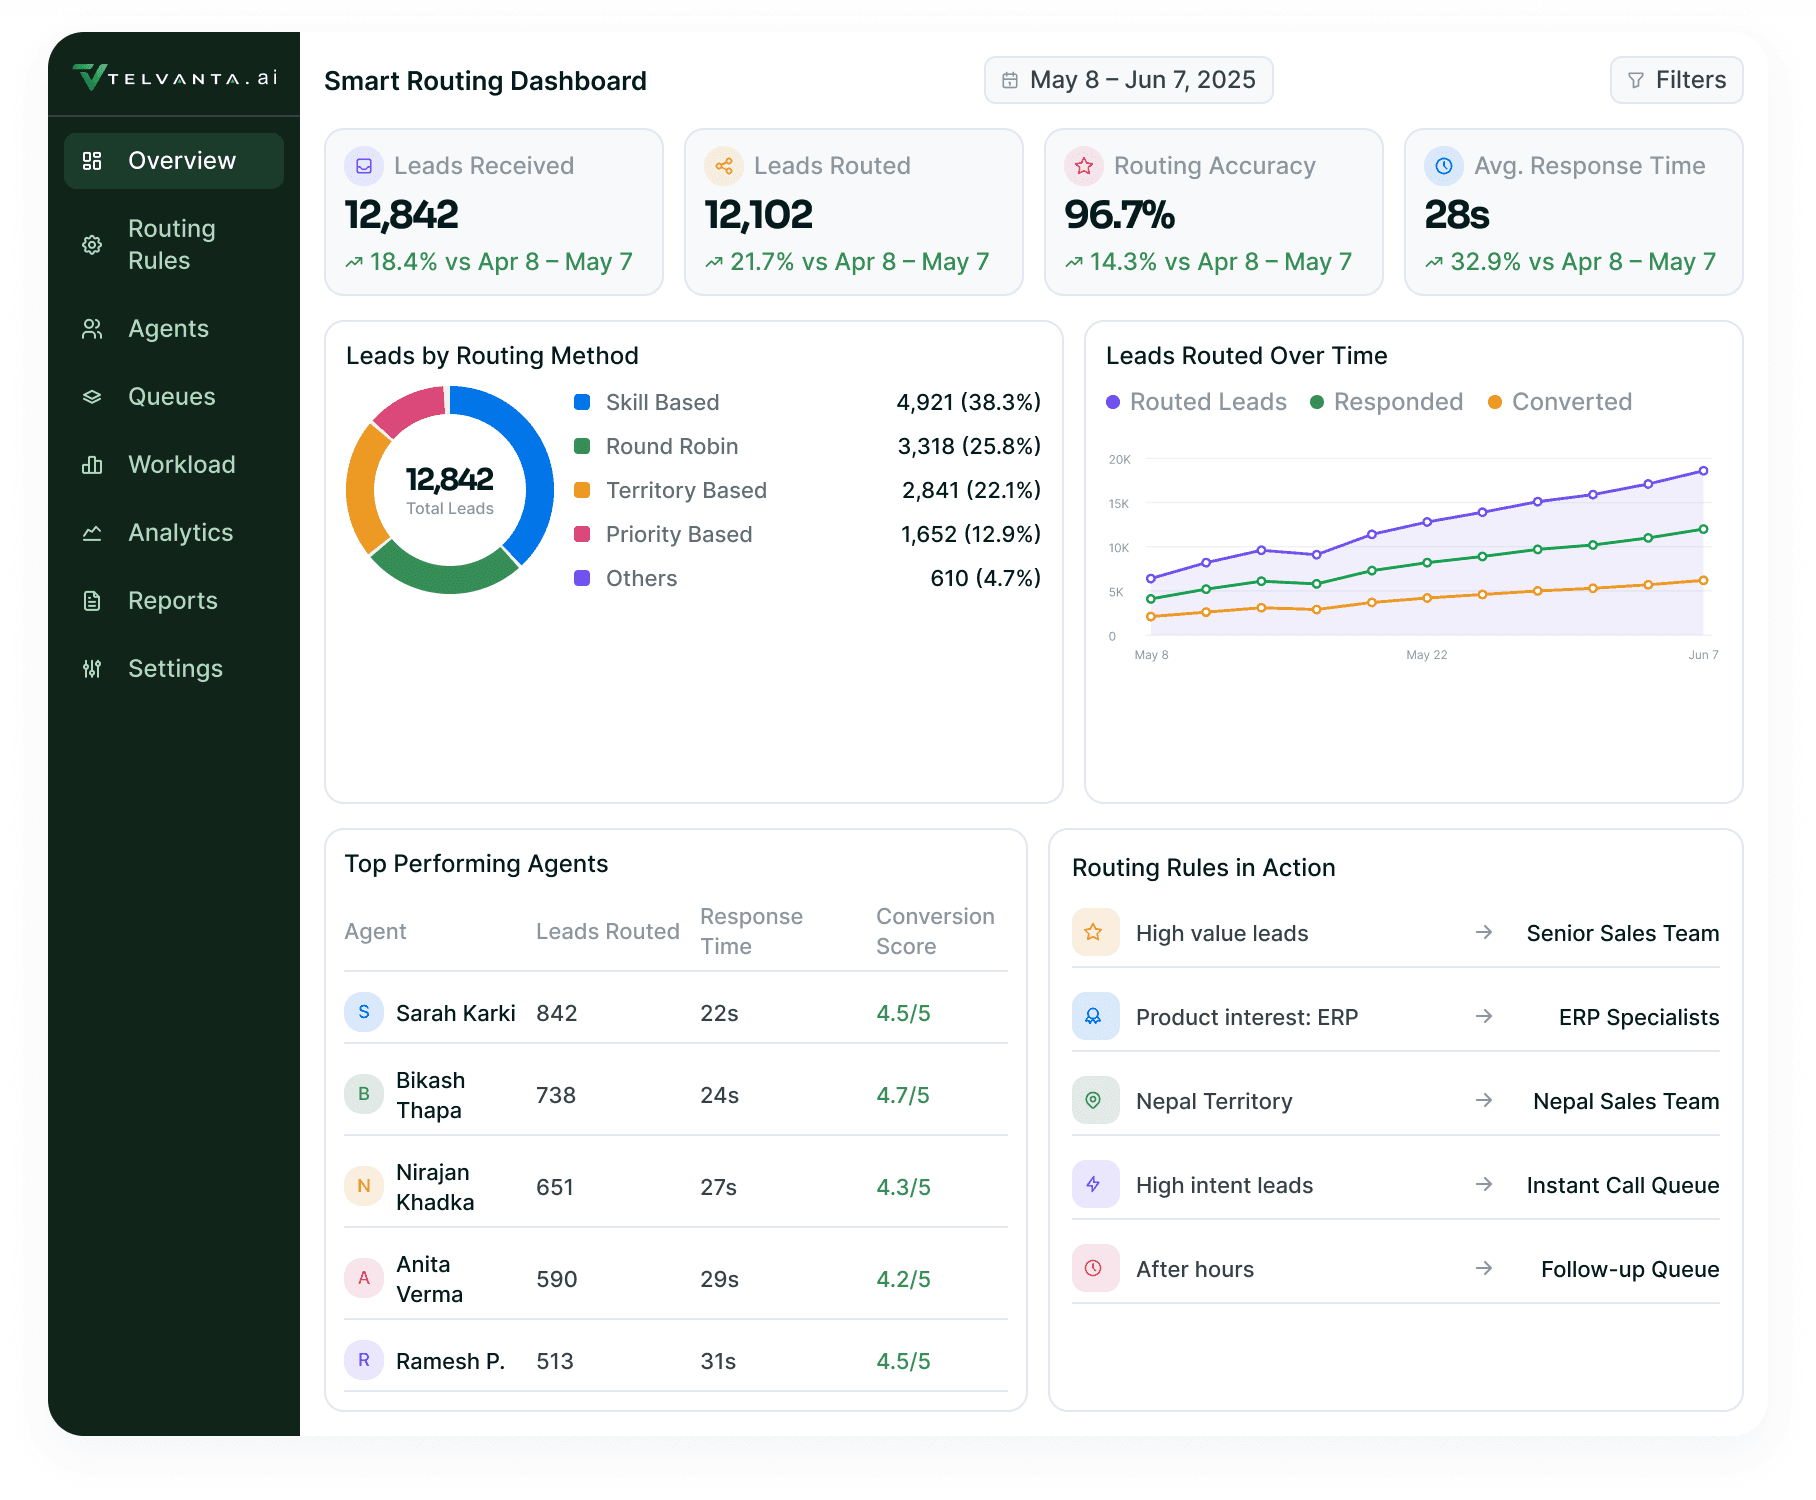Select the Sarah Karki agent row

coord(676,1013)
